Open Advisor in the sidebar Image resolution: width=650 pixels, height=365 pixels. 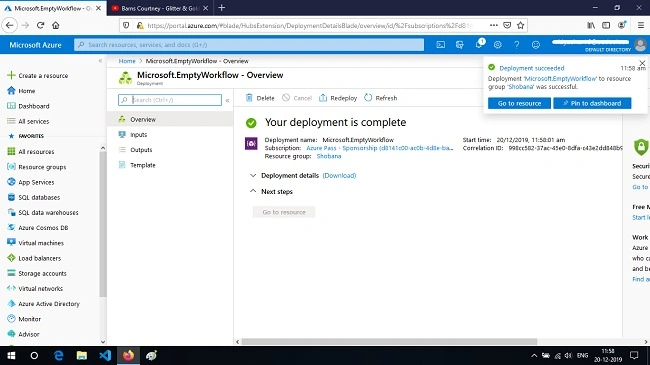click(x=23, y=334)
